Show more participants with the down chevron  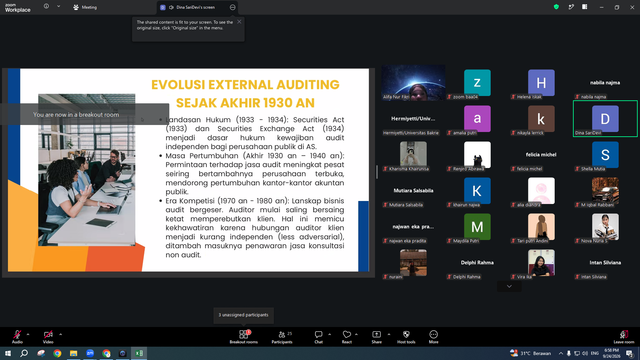509,286
